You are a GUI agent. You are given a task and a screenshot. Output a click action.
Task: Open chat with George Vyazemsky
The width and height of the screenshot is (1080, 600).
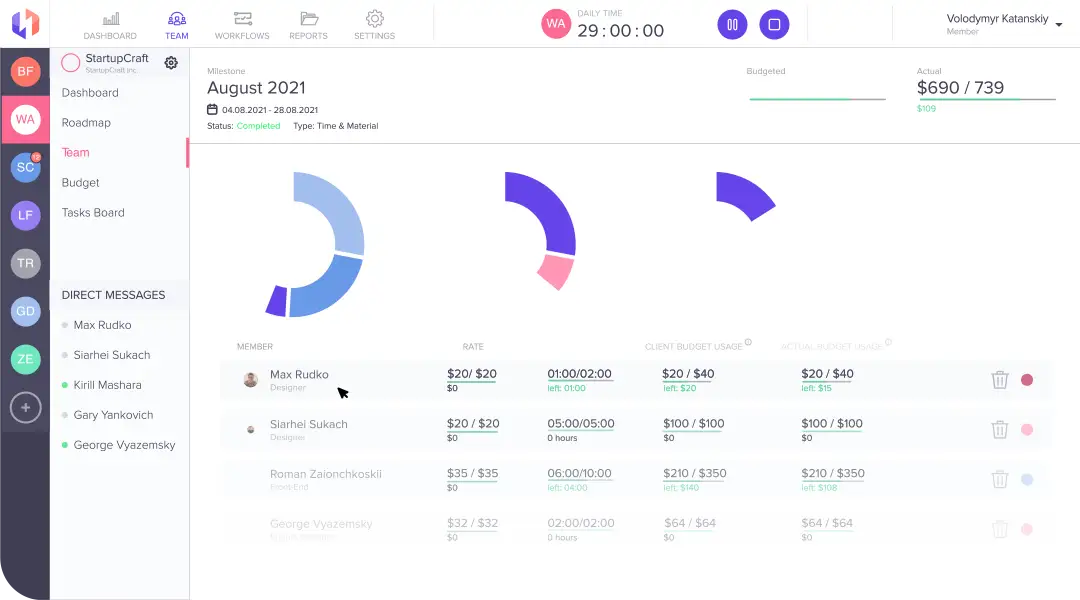click(x=124, y=445)
